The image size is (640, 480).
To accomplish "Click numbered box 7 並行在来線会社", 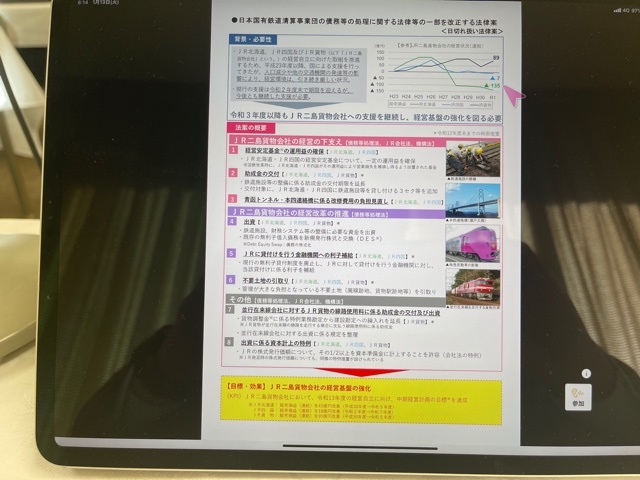I will coord(231,310).
